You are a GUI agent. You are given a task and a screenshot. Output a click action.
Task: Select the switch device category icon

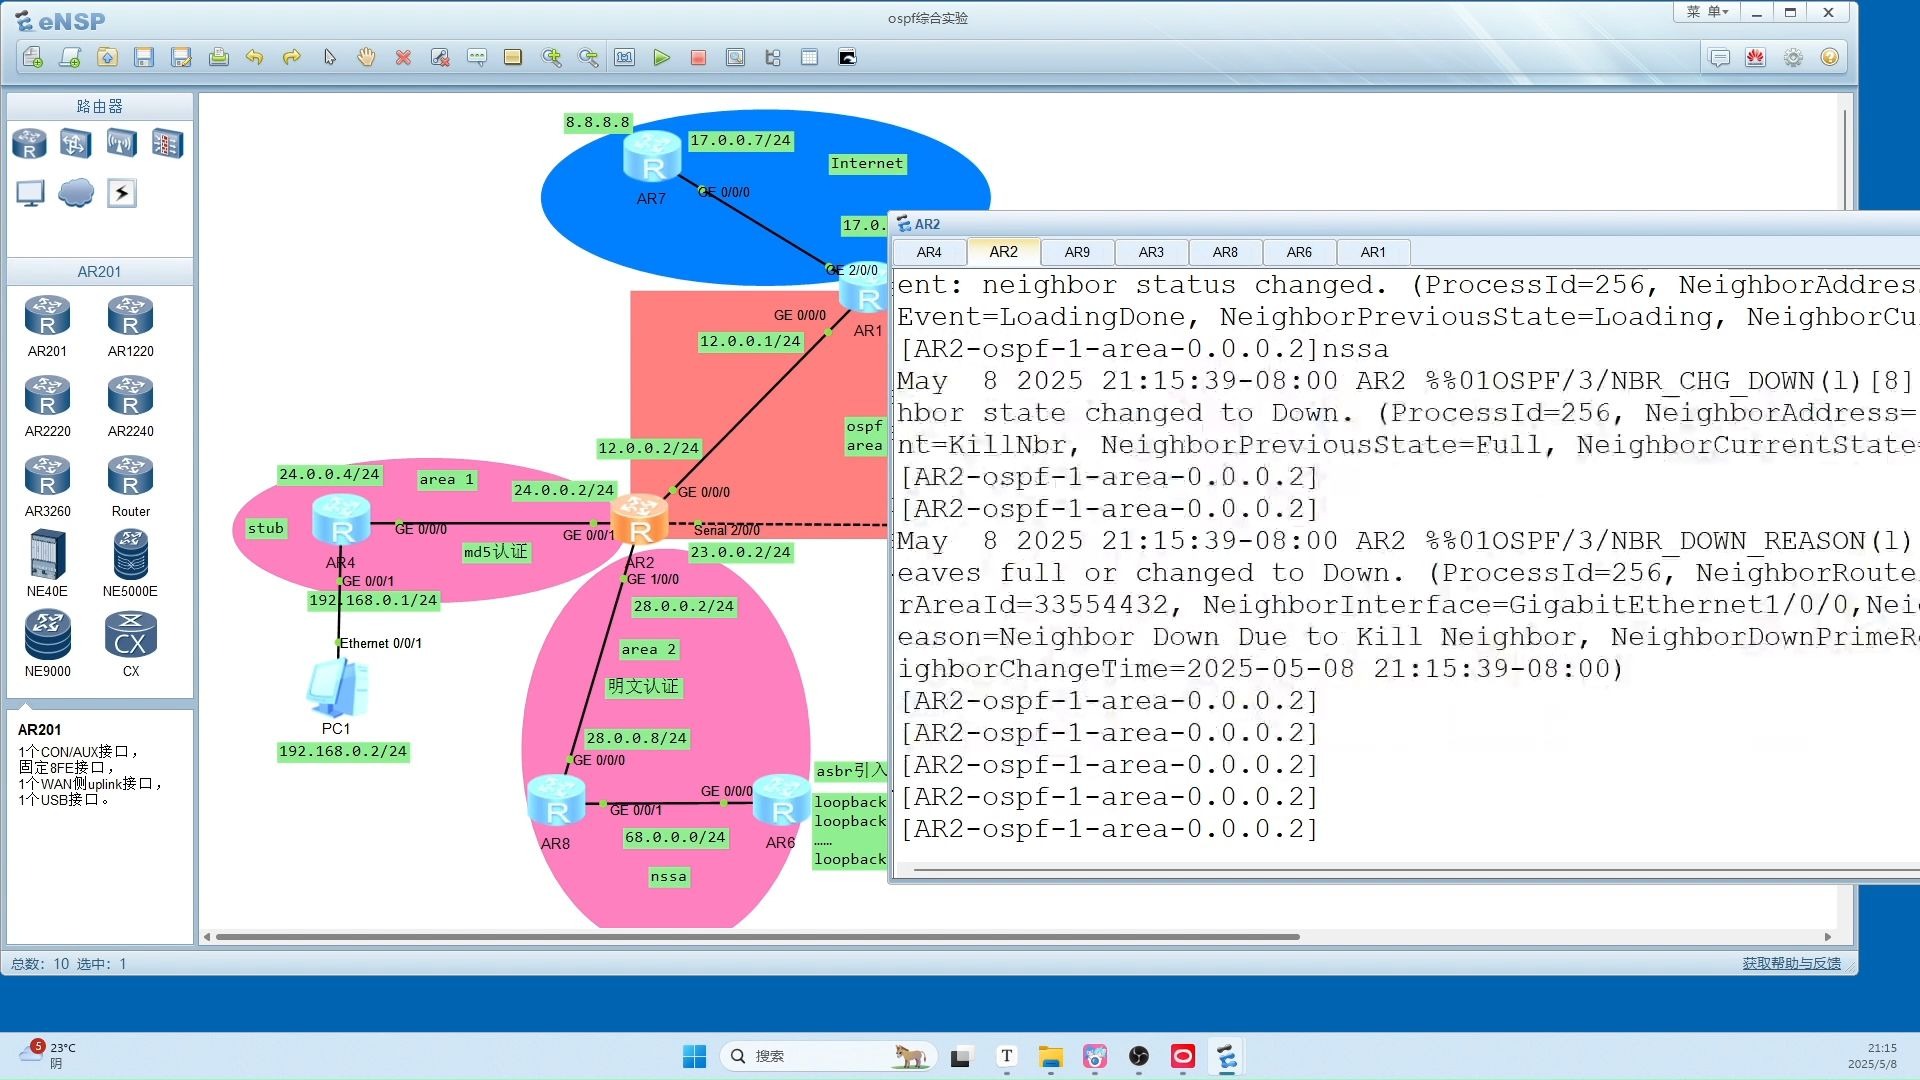coord(75,144)
